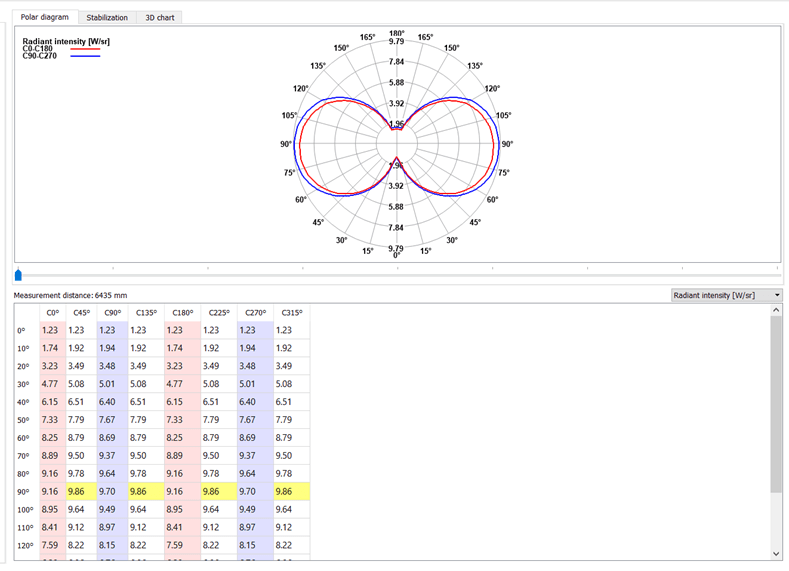Image resolution: width=789 pixels, height=571 pixels.
Task: Select the Polar diagram tab
Action: click(45, 17)
